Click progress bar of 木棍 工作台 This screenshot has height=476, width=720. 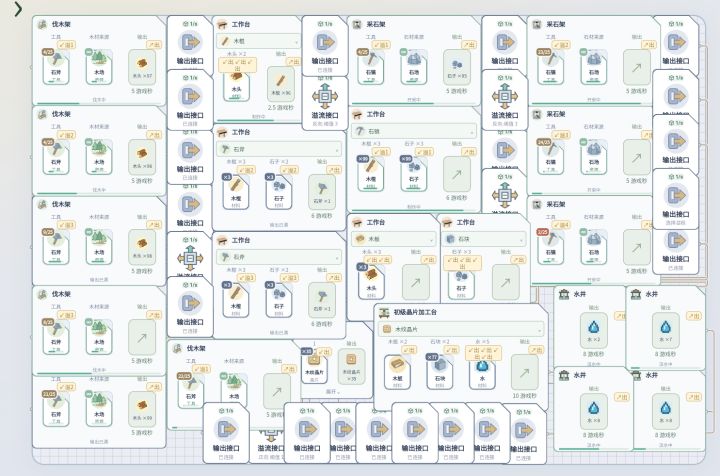click(x=259, y=121)
